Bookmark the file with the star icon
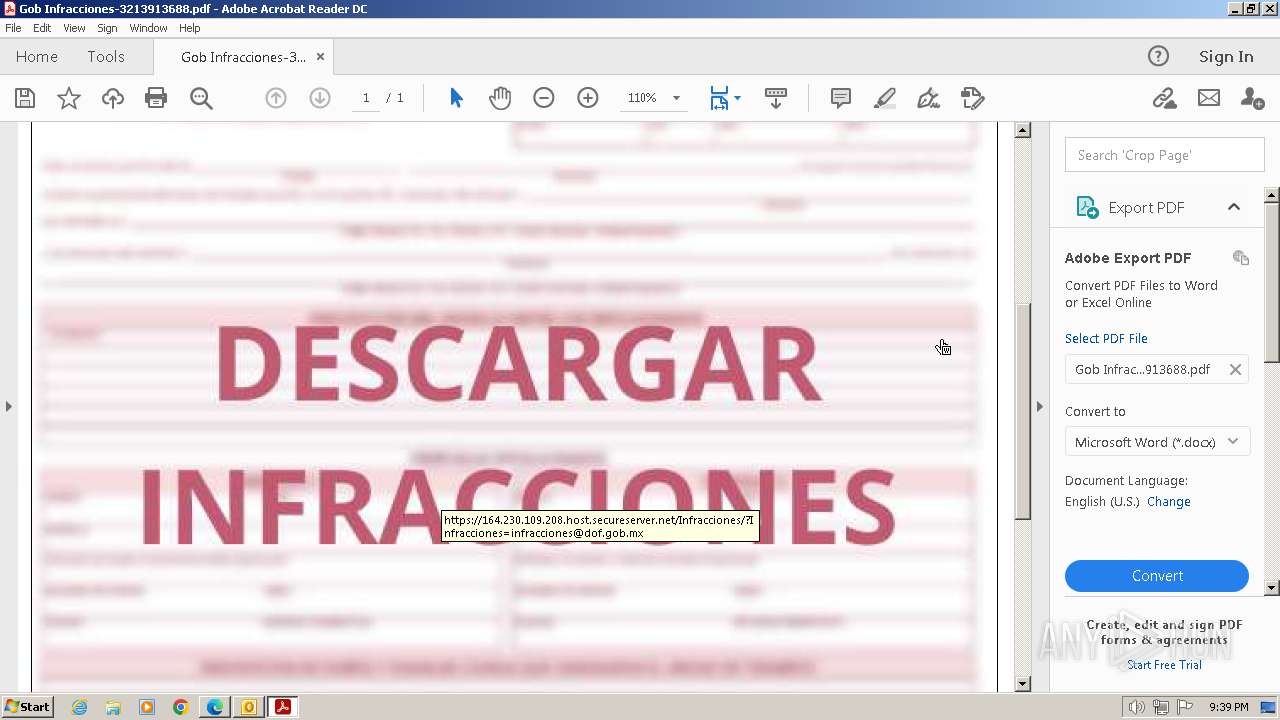 point(69,98)
